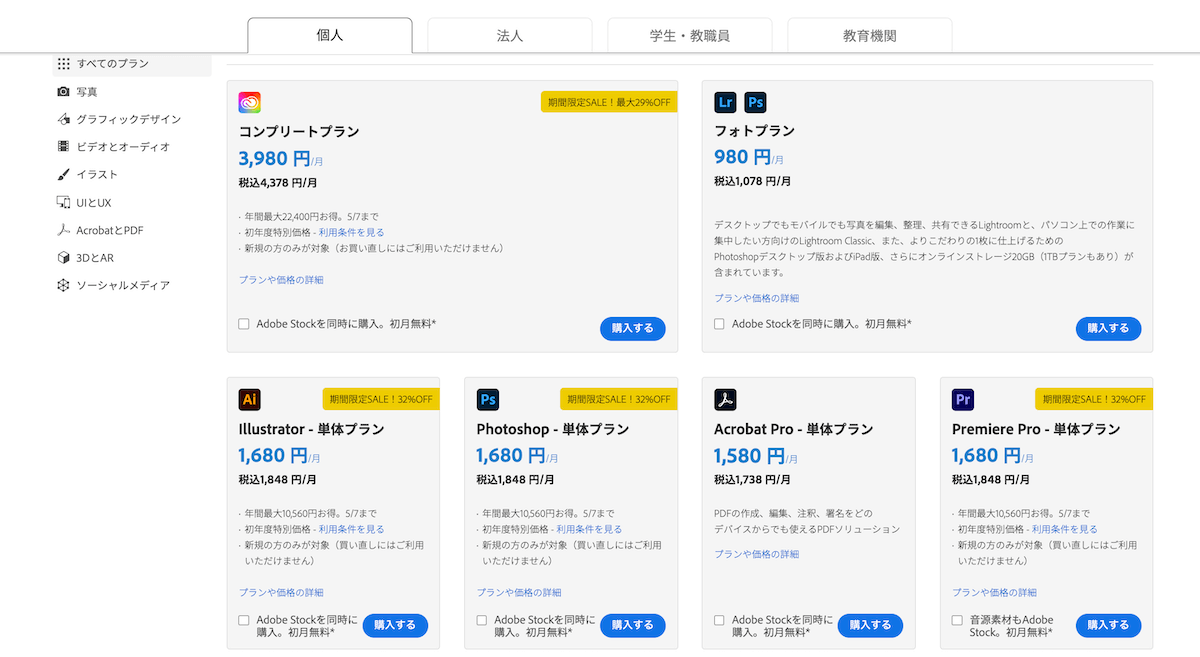Select グラフィックデザイン category

[x=129, y=119]
